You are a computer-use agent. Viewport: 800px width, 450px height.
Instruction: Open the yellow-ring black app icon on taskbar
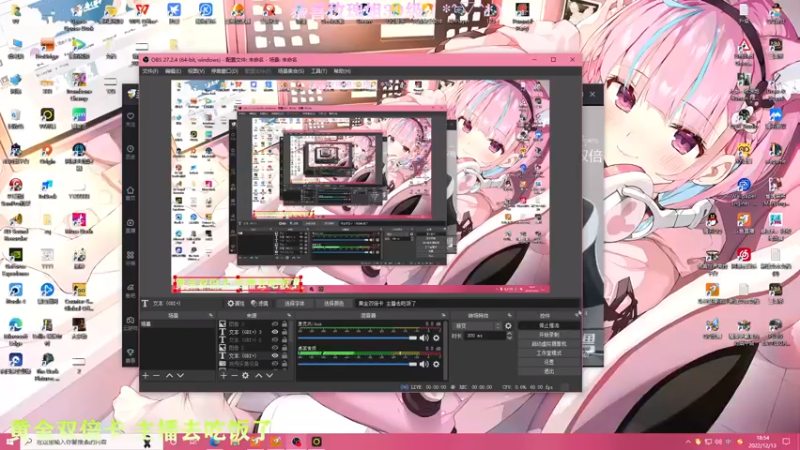point(316,442)
